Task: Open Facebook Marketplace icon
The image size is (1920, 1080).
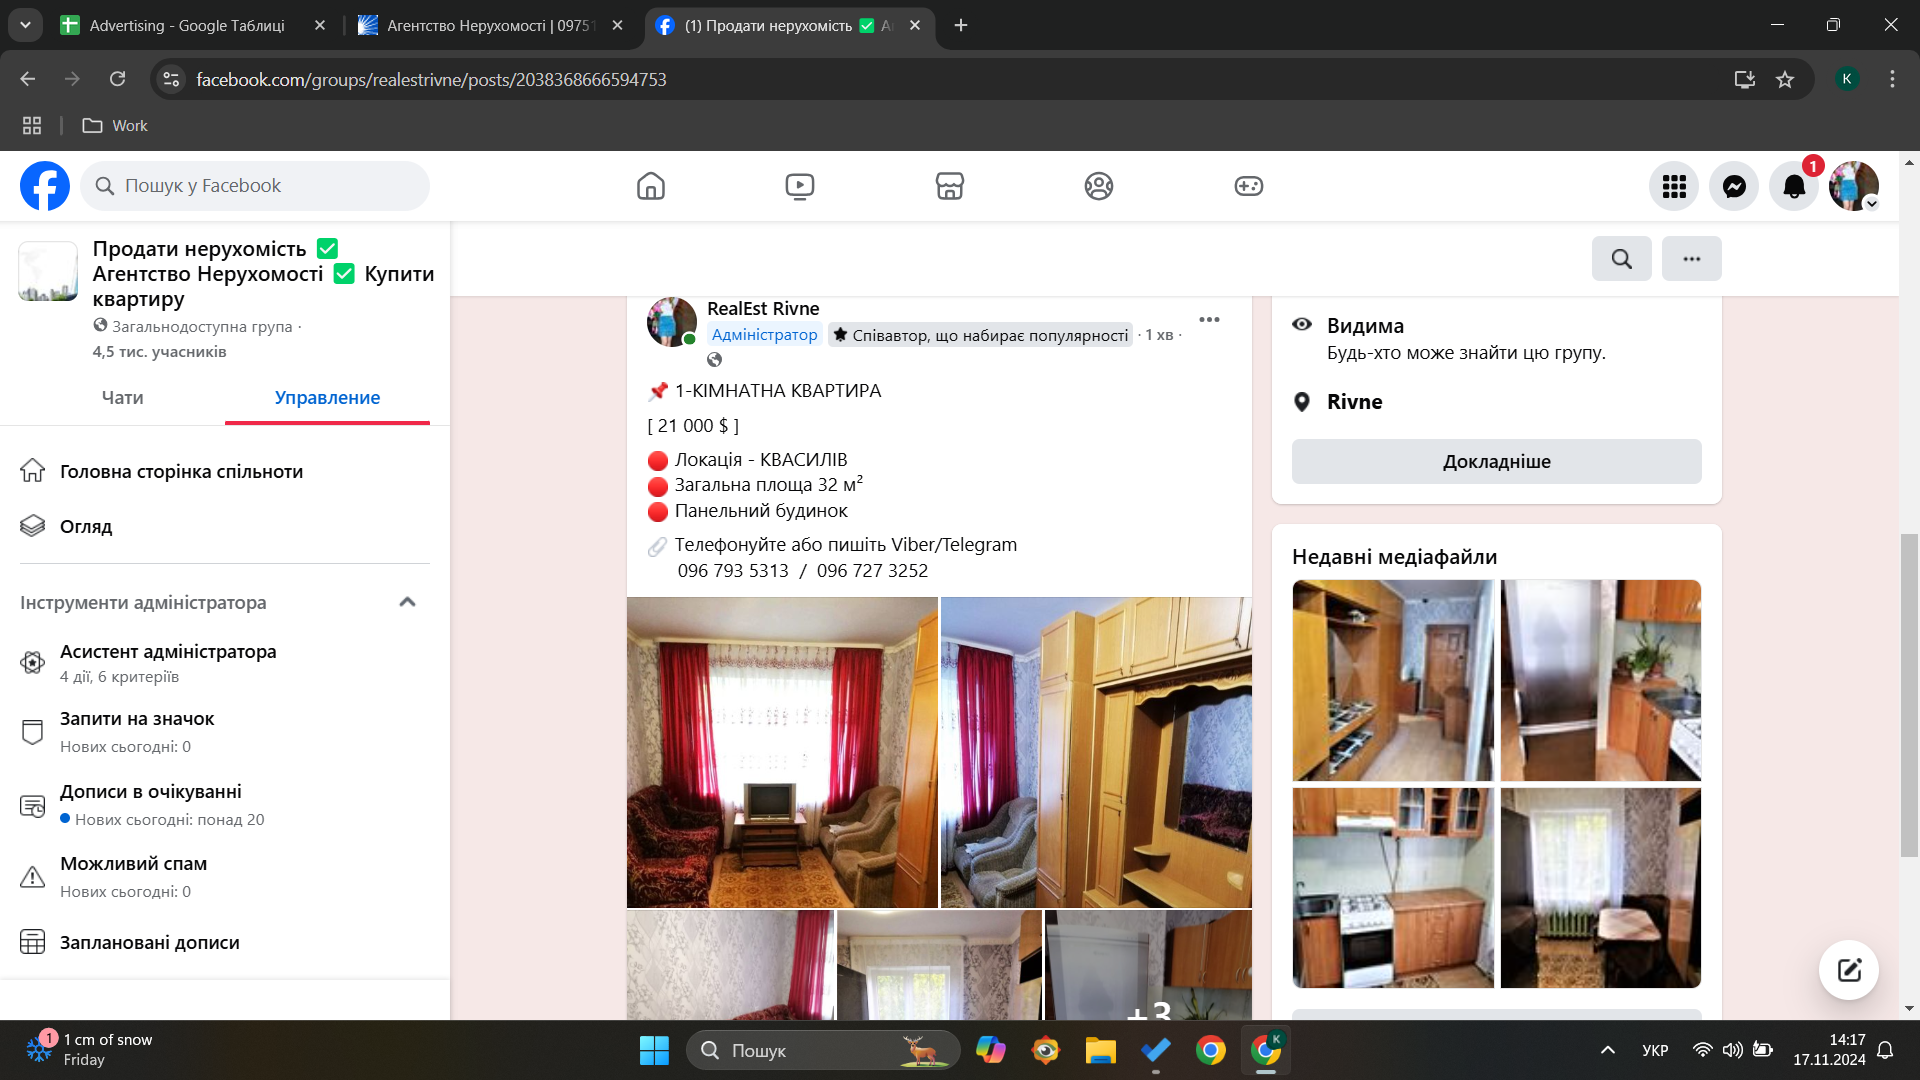Action: coord(949,186)
